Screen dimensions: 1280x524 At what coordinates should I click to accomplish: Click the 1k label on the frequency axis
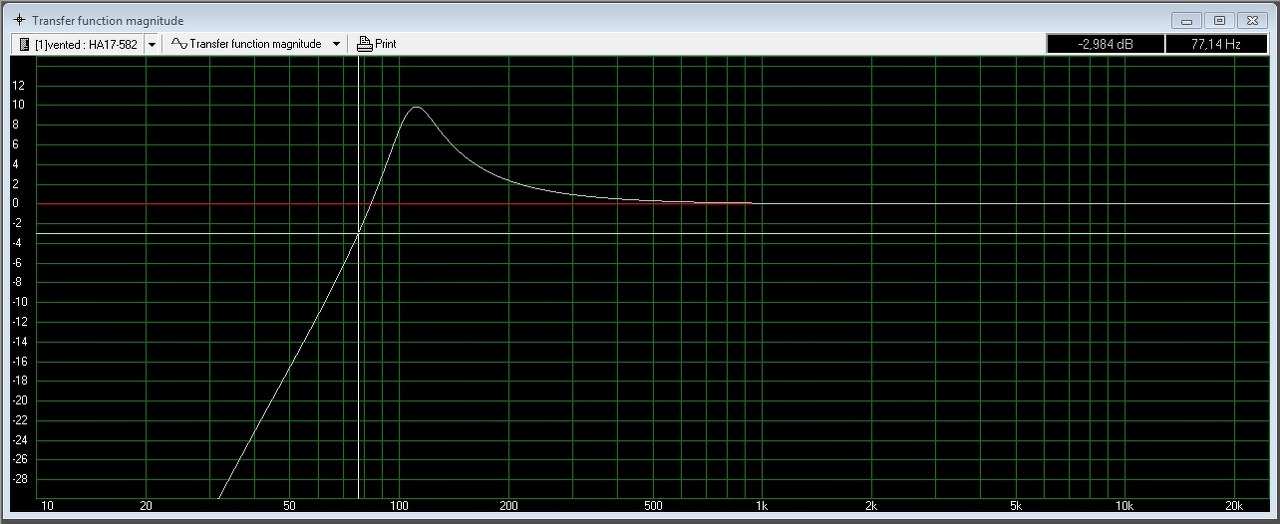(762, 506)
